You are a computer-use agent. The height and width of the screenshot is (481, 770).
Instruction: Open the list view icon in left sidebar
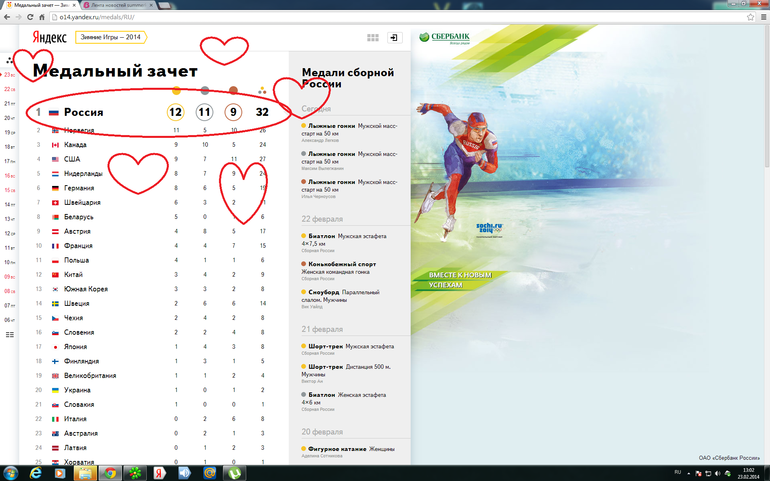(x=9, y=335)
